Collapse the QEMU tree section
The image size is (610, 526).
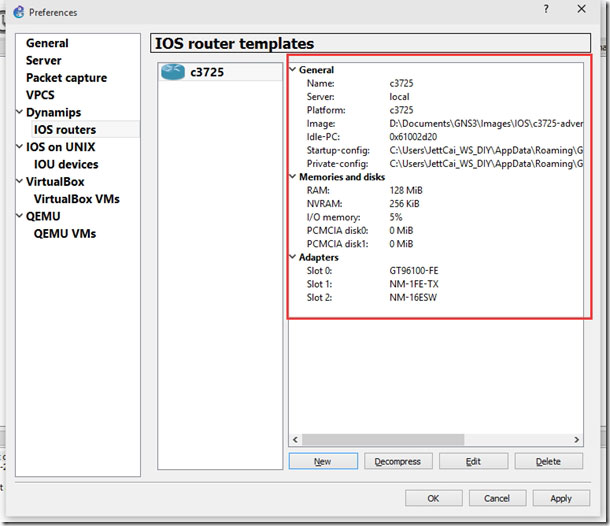click(x=19, y=216)
